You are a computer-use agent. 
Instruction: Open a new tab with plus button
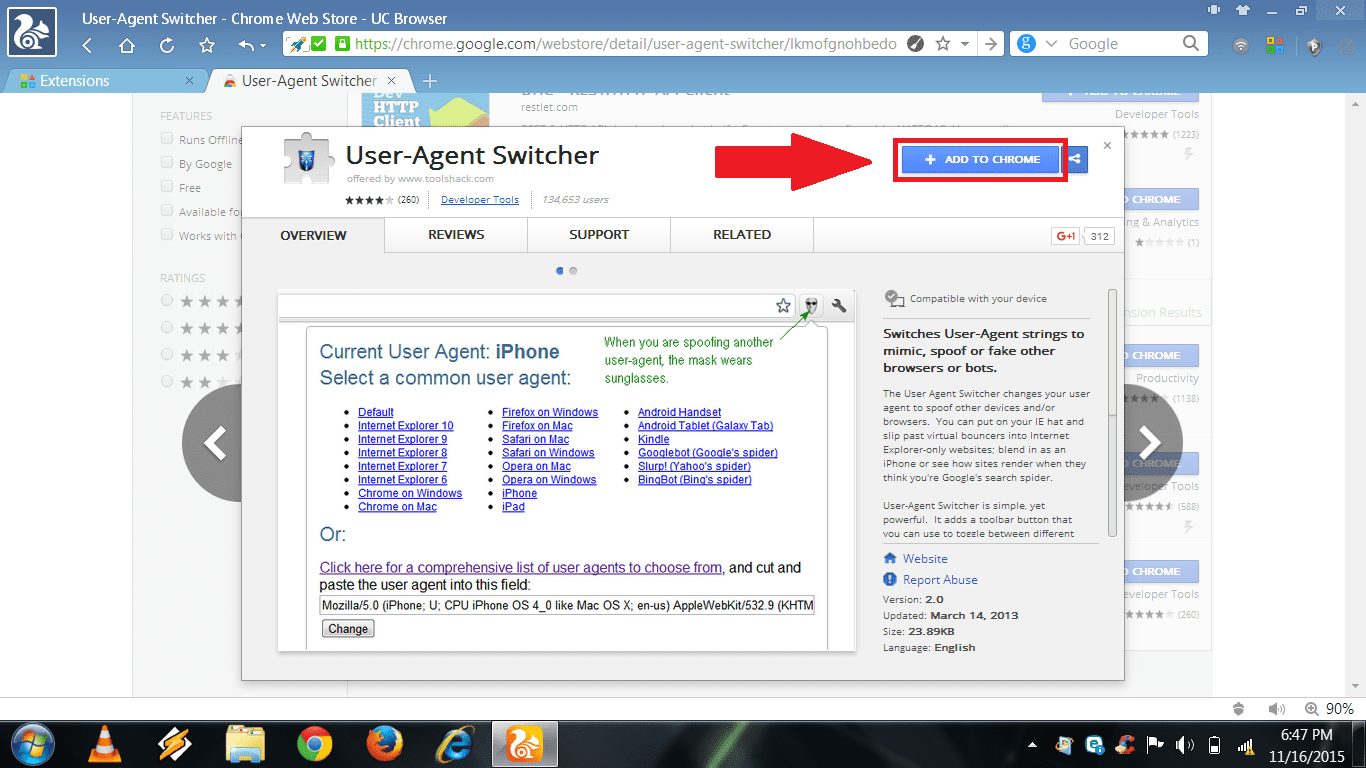430,81
